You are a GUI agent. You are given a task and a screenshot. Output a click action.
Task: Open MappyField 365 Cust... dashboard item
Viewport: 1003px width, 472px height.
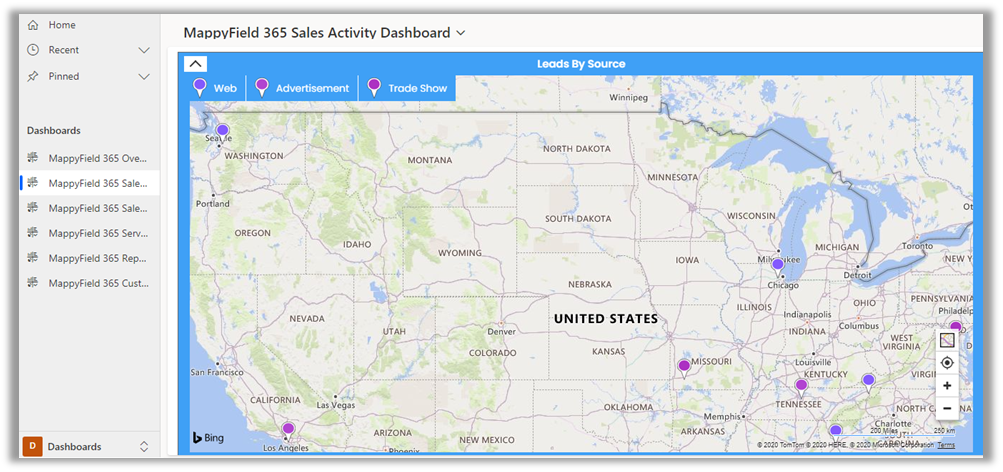click(x=97, y=283)
